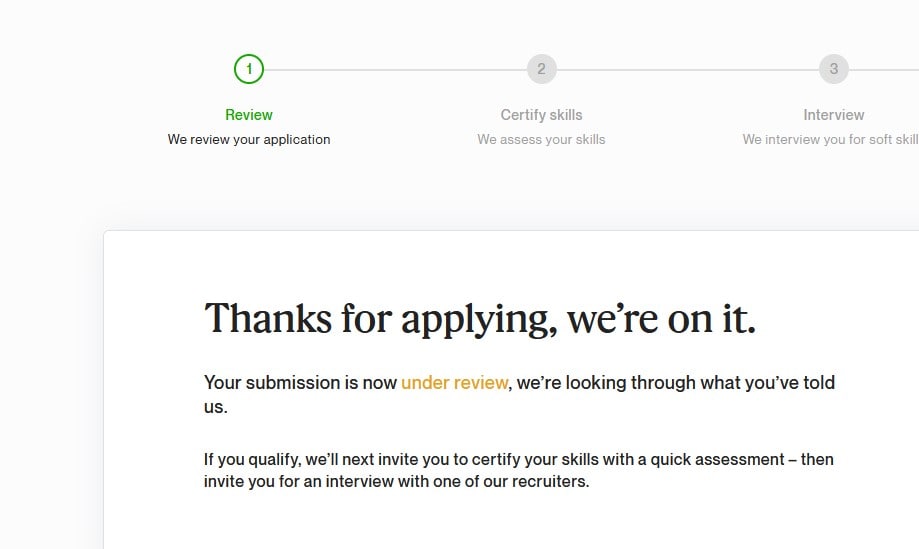The height and width of the screenshot is (549, 919).
Task: Click 'We review your application' text
Action: (249, 139)
